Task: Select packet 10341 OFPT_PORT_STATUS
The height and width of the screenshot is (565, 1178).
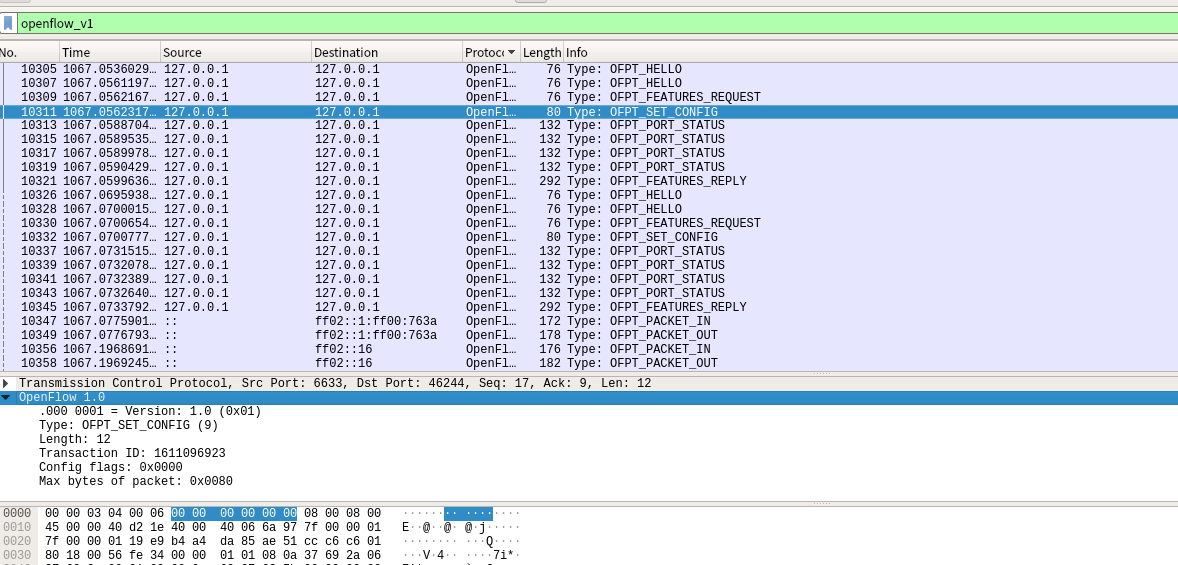Action: point(589,279)
